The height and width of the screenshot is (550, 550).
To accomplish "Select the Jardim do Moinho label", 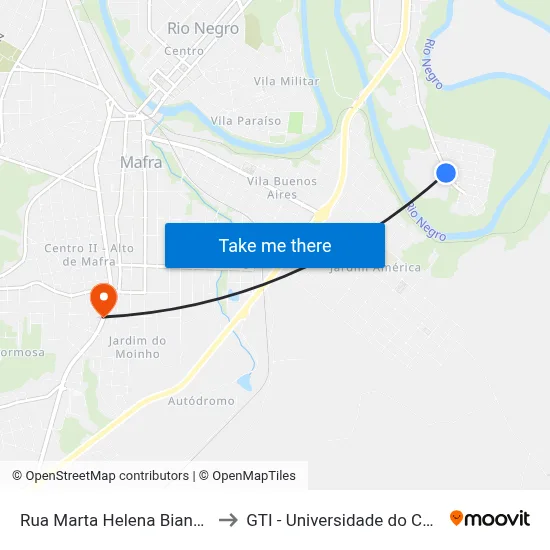I will coord(137,347).
